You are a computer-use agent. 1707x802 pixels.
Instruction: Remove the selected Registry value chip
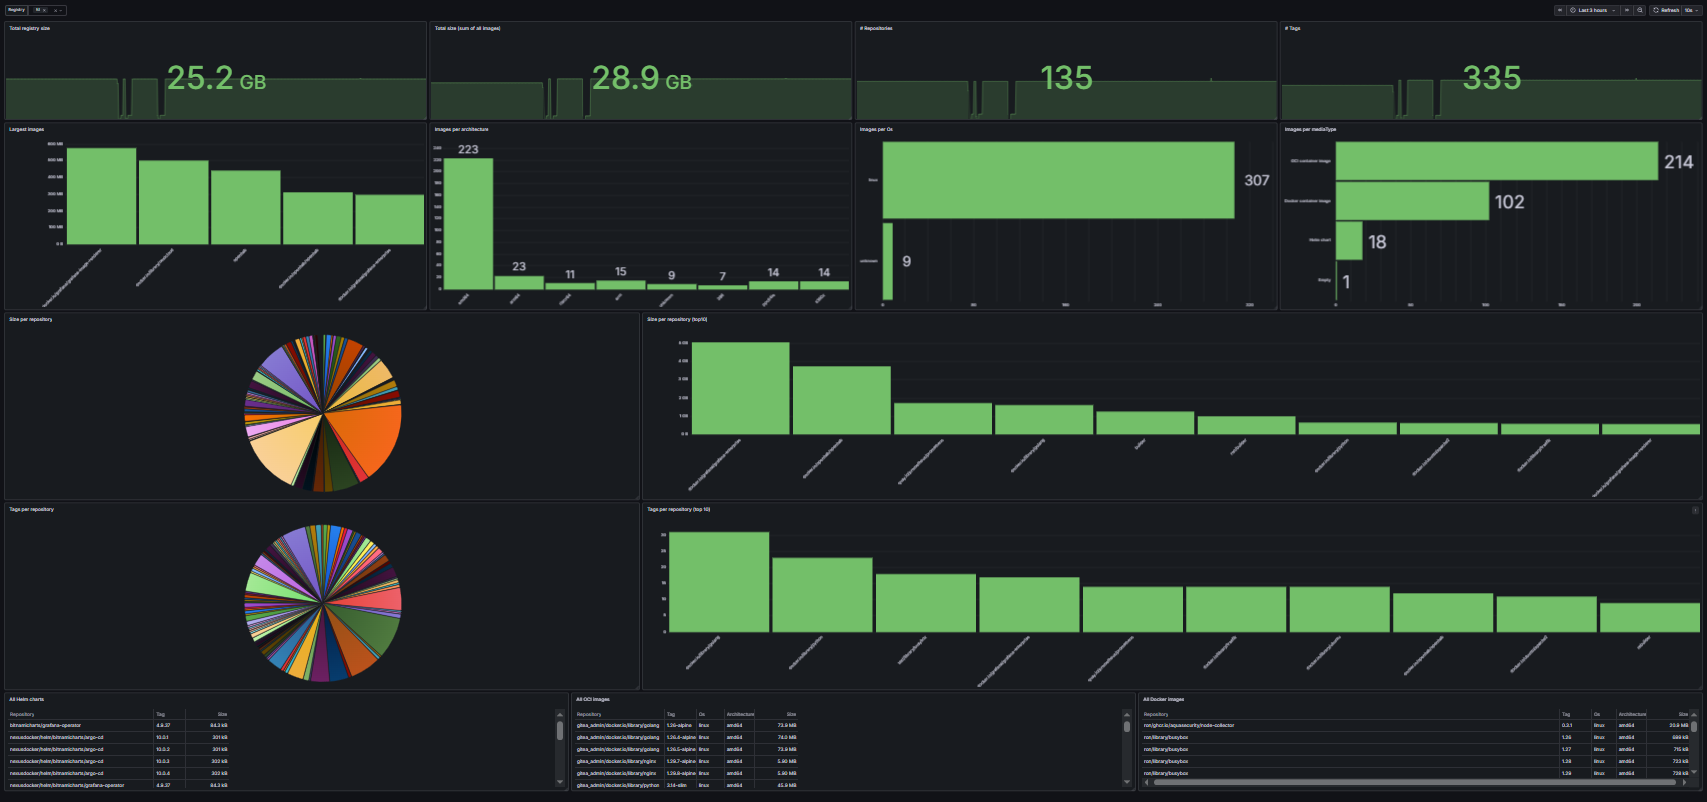coord(44,10)
